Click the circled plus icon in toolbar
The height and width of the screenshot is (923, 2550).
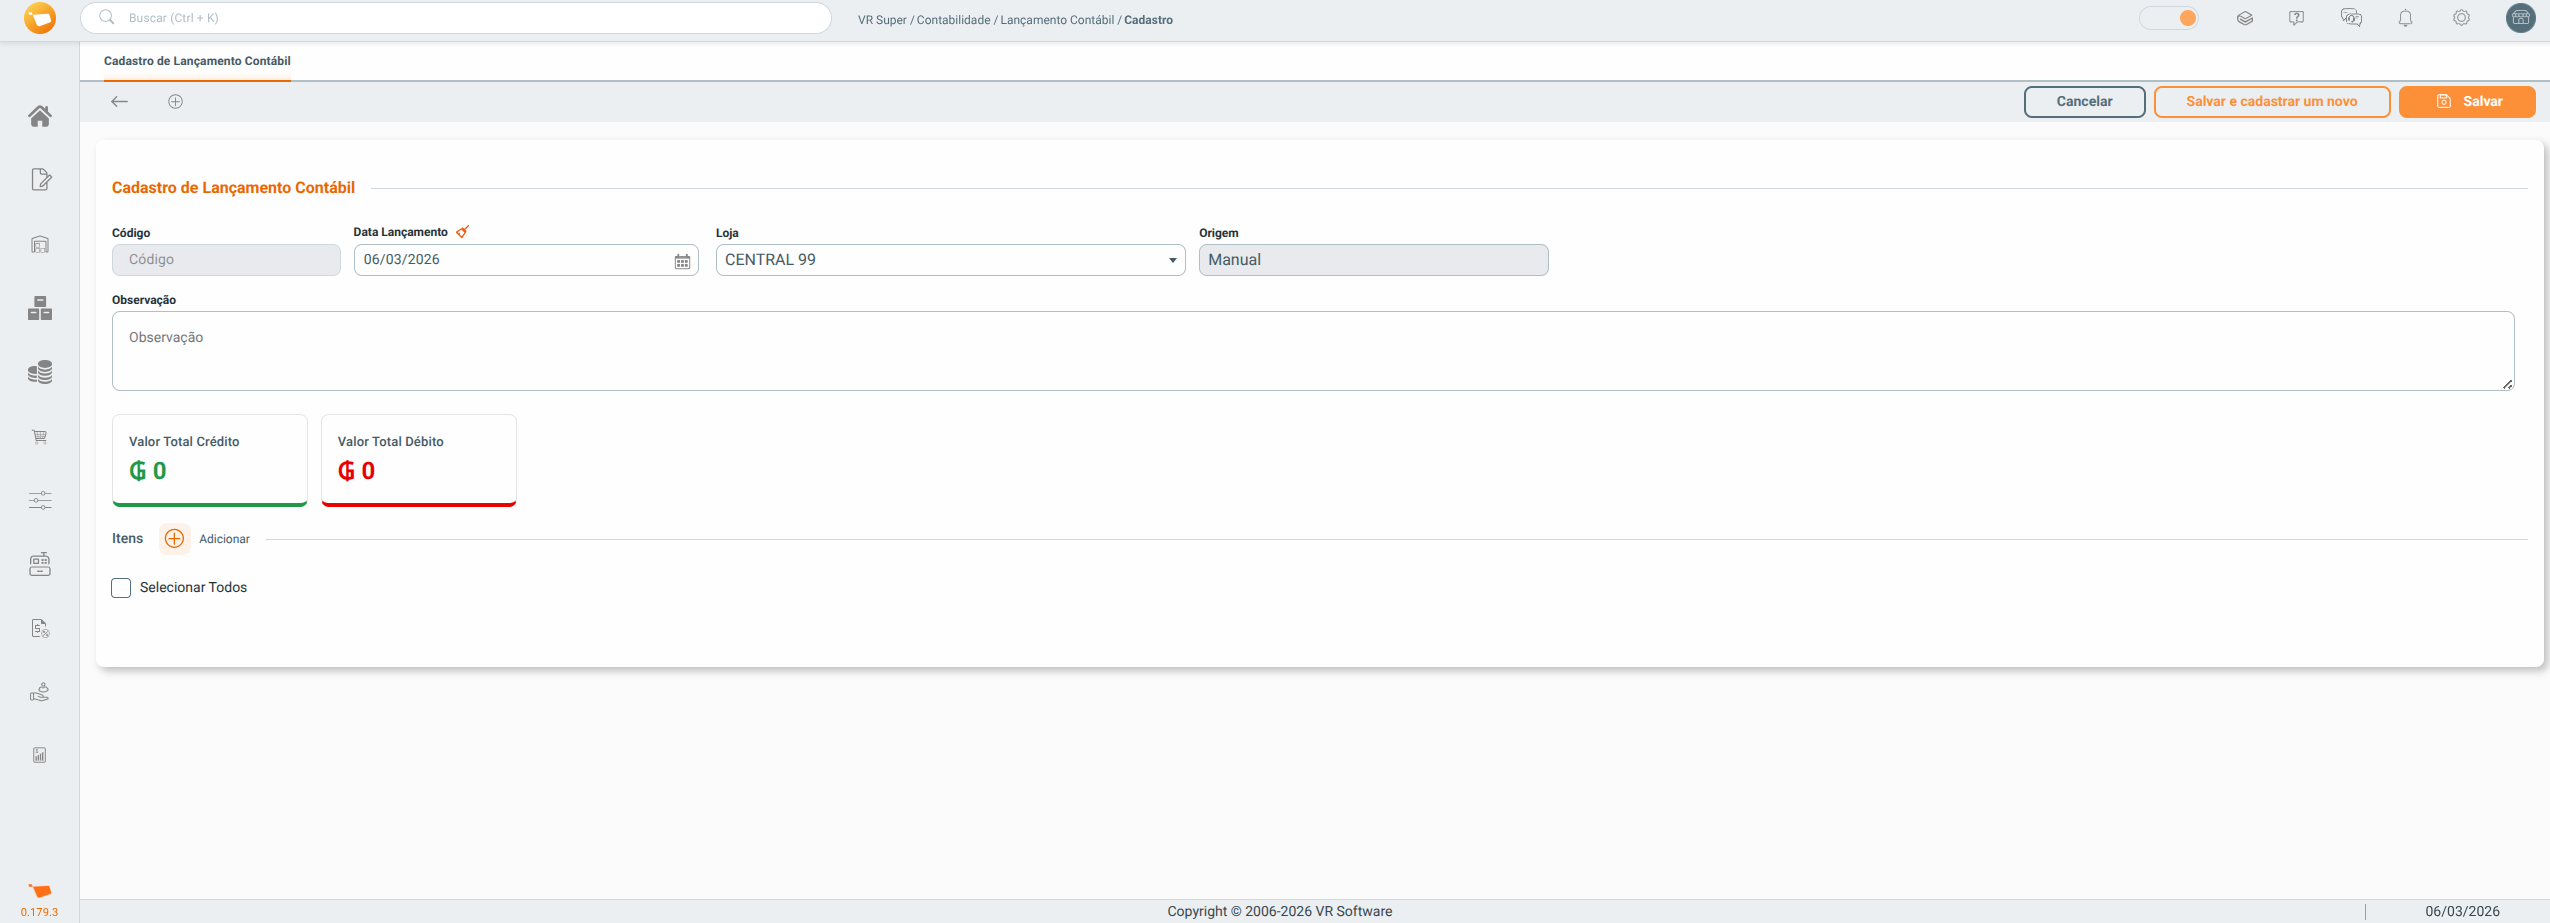[175, 101]
